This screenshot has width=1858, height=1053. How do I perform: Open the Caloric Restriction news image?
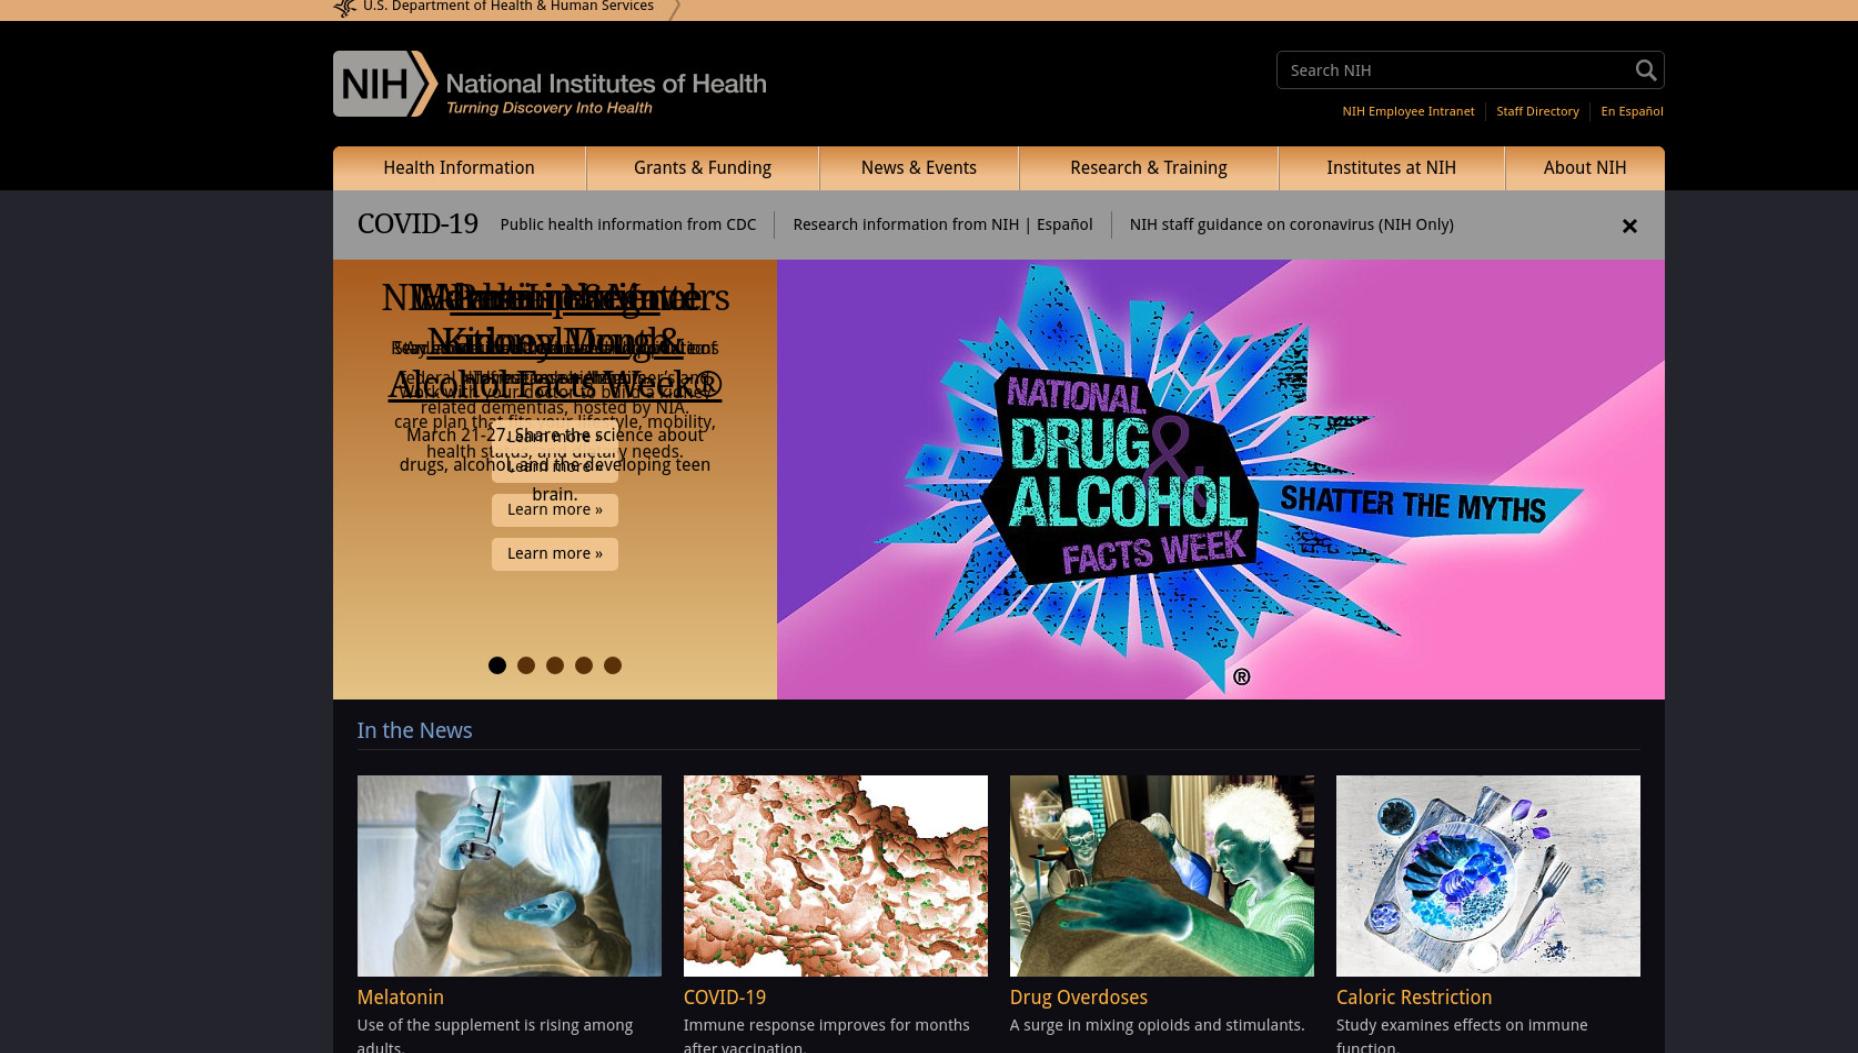tap(1488, 876)
